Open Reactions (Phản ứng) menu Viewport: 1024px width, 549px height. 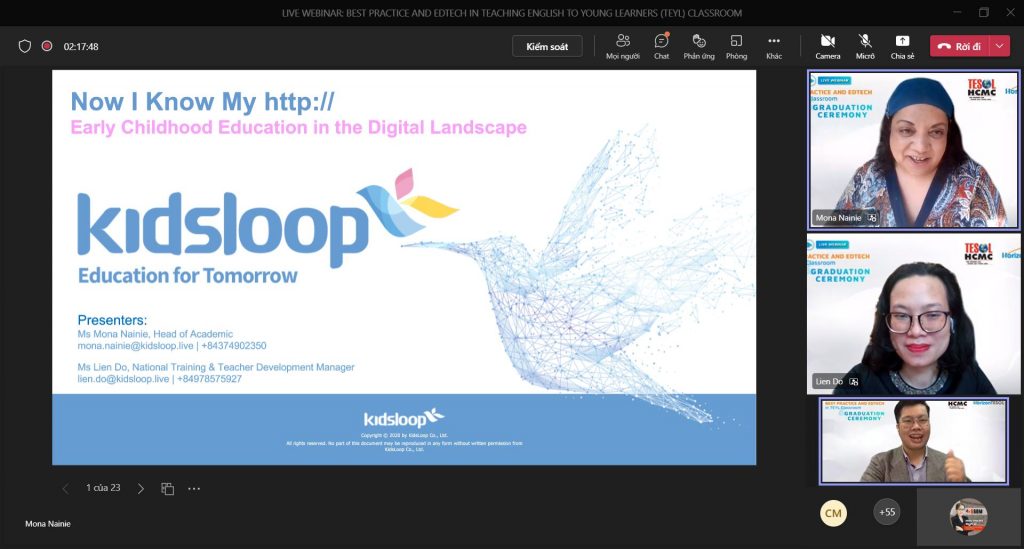tap(699, 46)
